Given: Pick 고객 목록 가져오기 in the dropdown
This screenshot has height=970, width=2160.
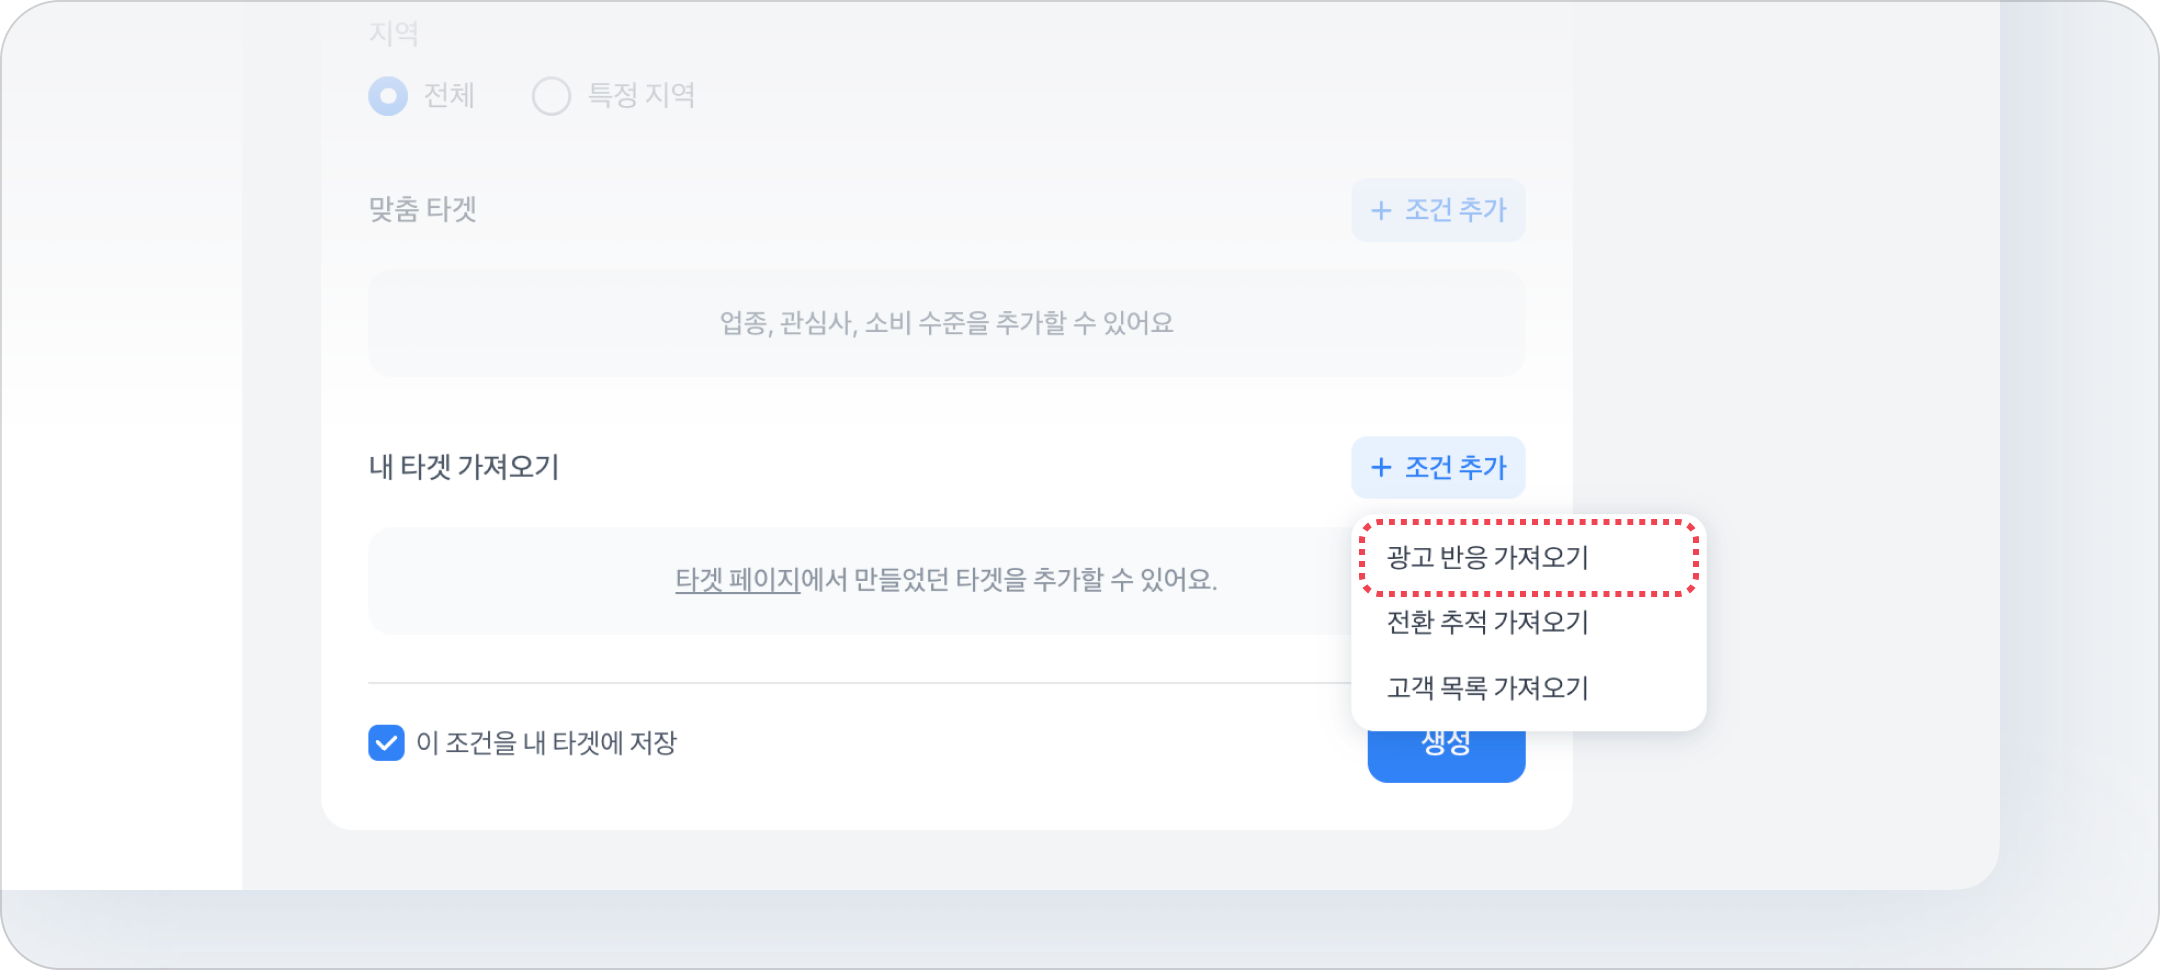Looking at the screenshot, I should point(1487,688).
